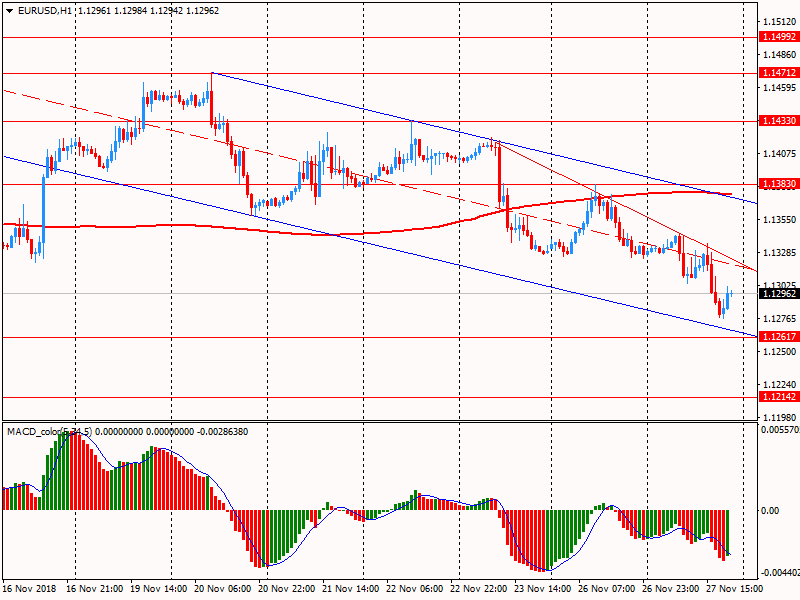Click the 16 Nov 21:00 time label

tap(94, 589)
